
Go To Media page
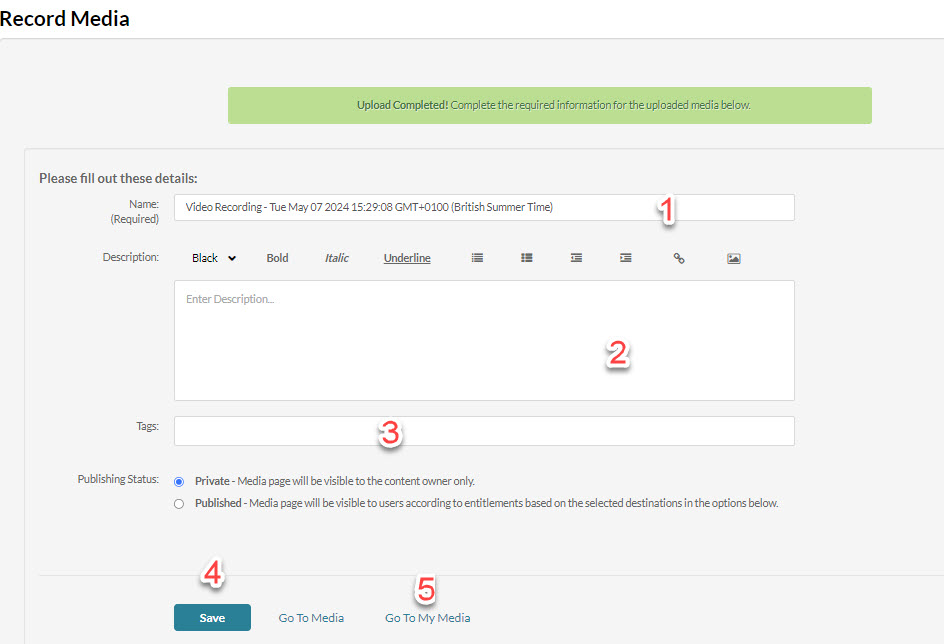[310, 617]
